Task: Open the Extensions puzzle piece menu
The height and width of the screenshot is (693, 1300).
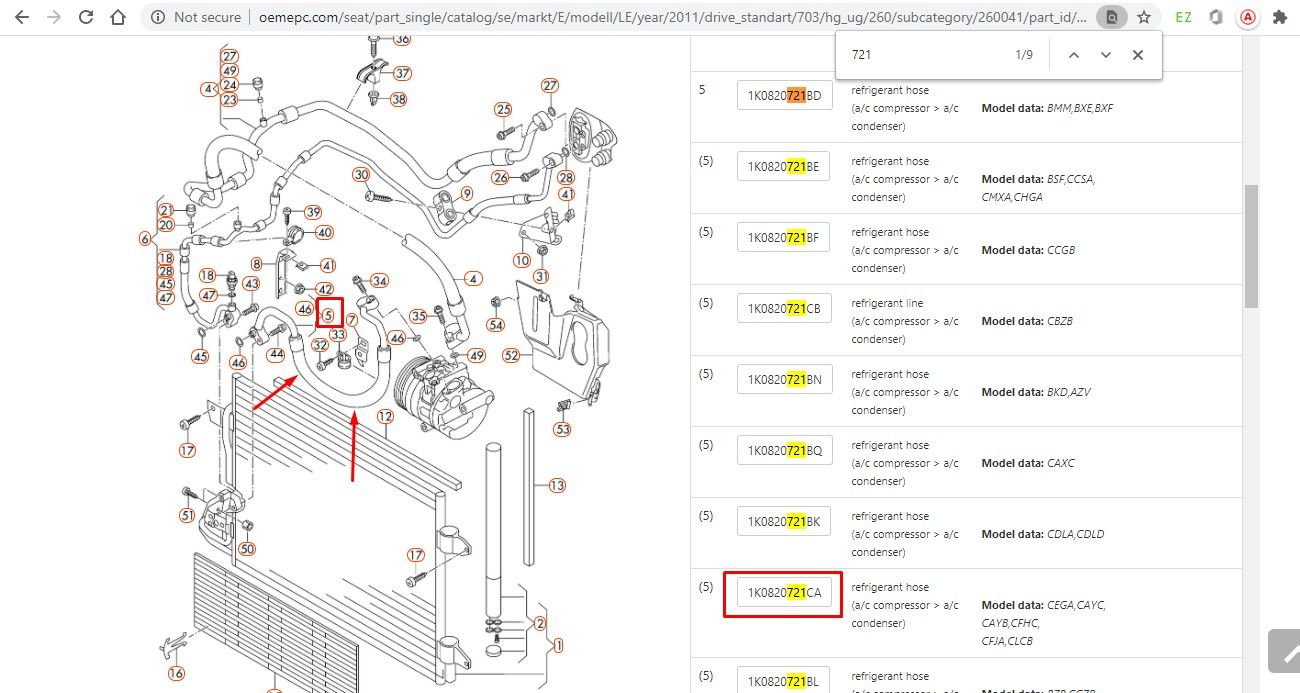Action: click(1280, 17)
